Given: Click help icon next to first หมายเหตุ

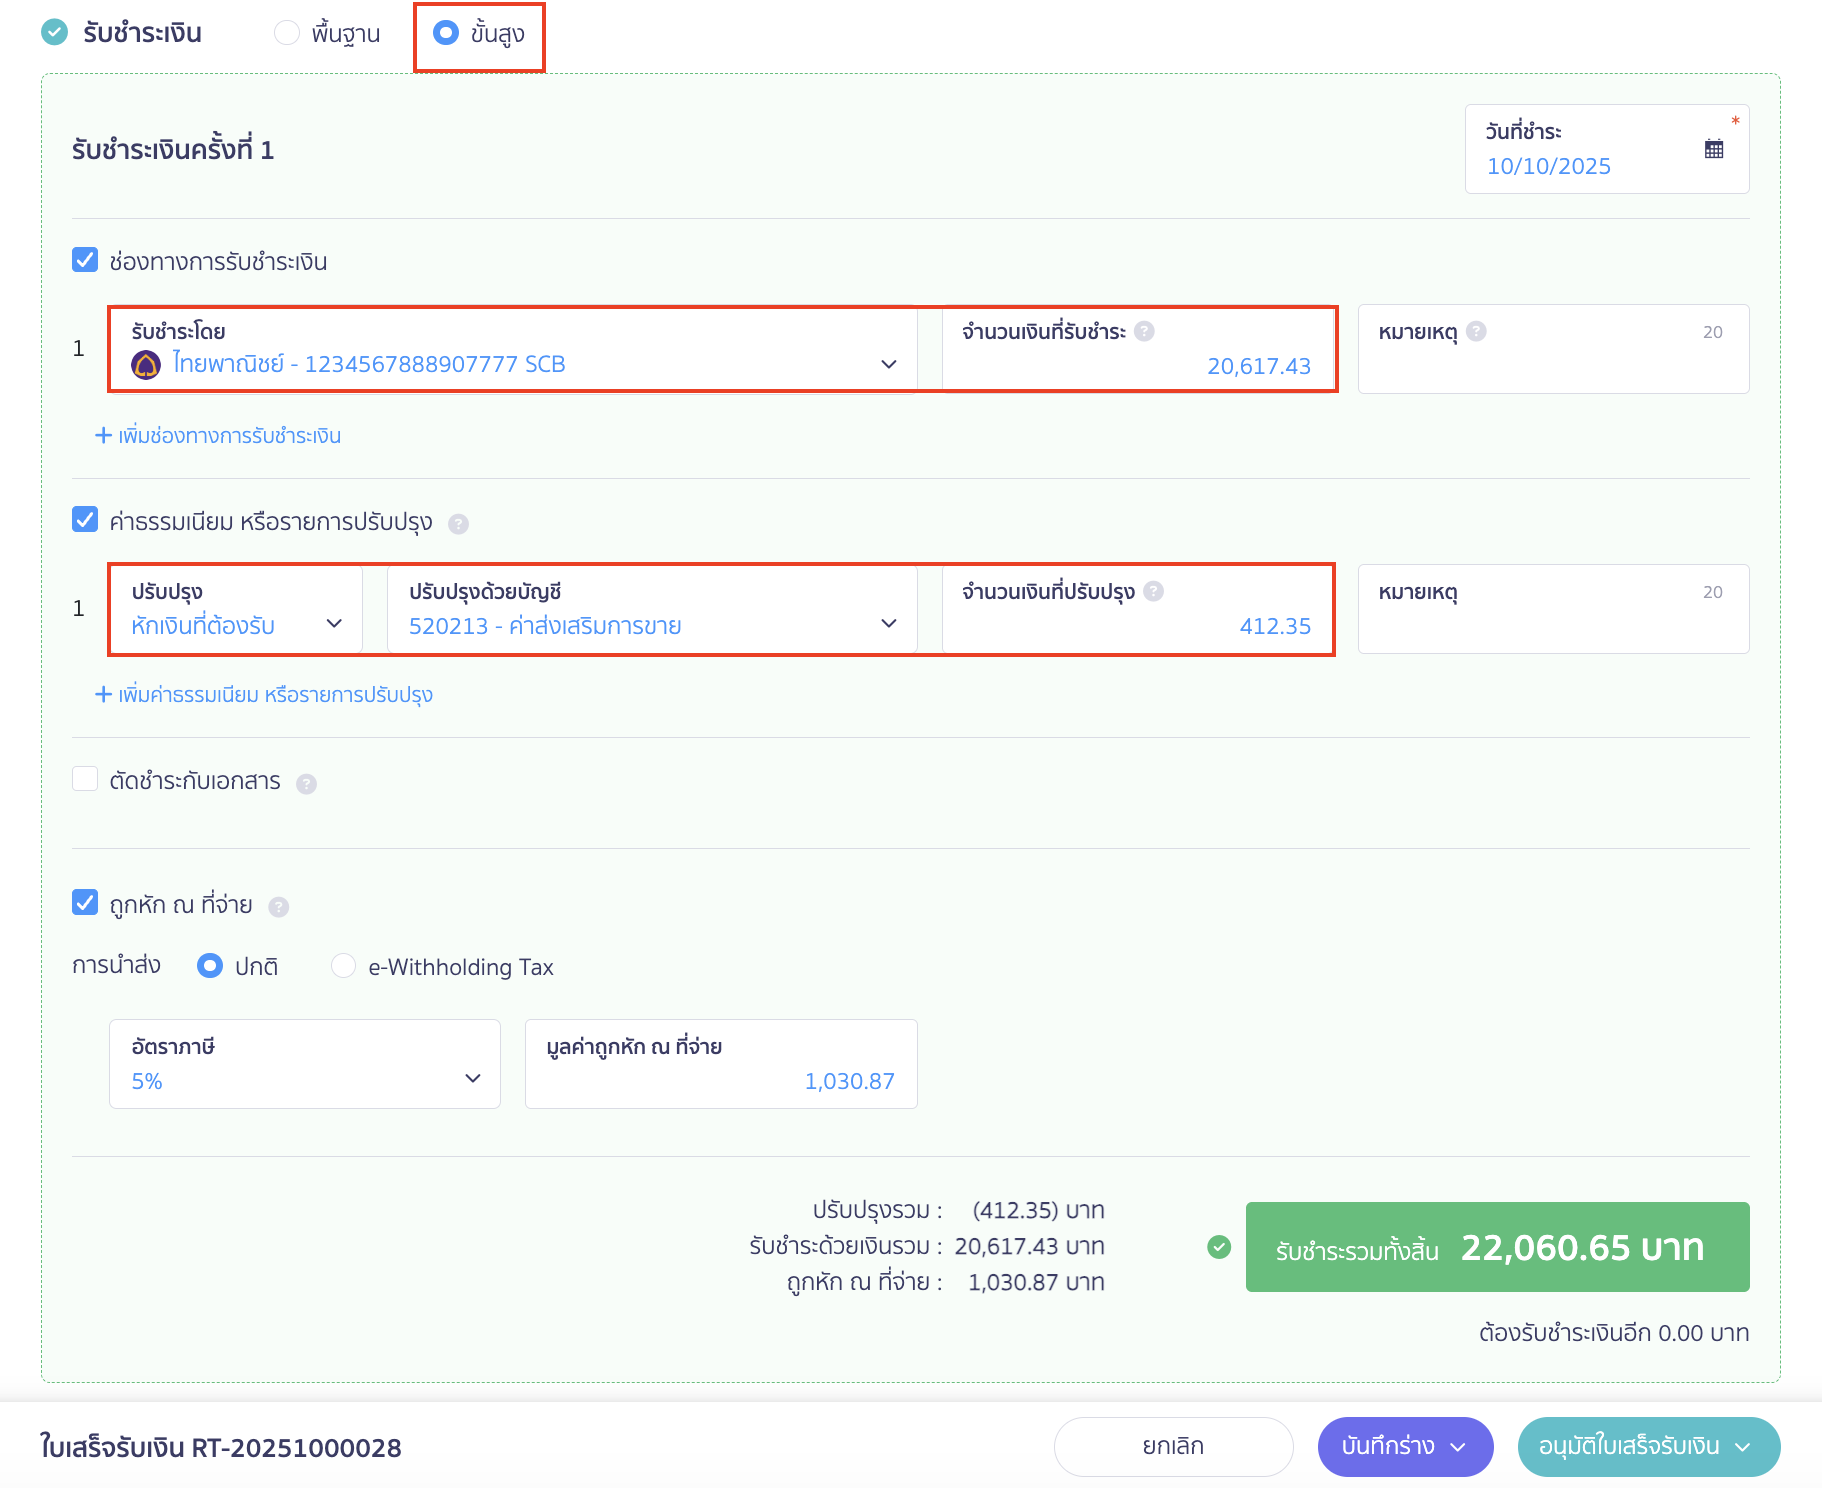Looking at the screenshot, I should click(x=1476, y=331).
